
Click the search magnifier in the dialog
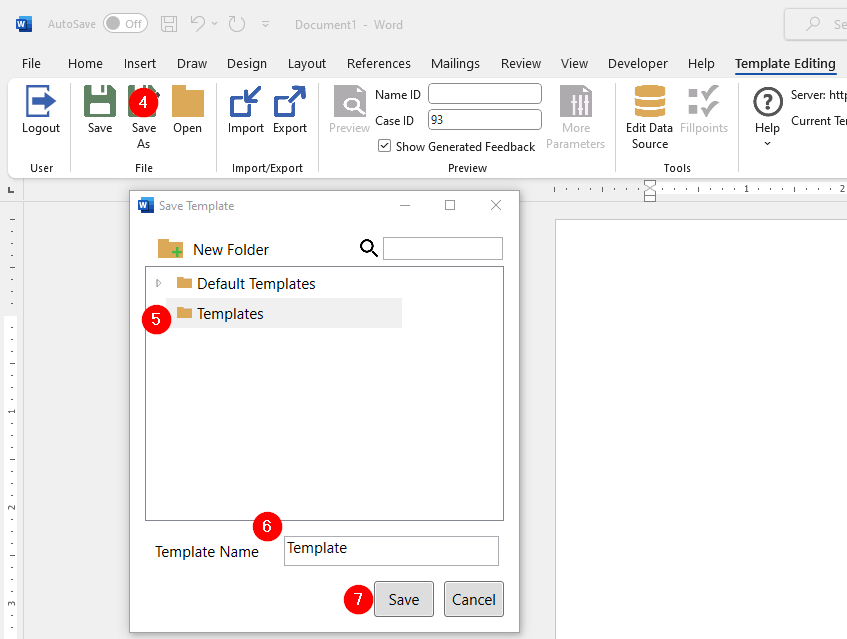[369, 247]
